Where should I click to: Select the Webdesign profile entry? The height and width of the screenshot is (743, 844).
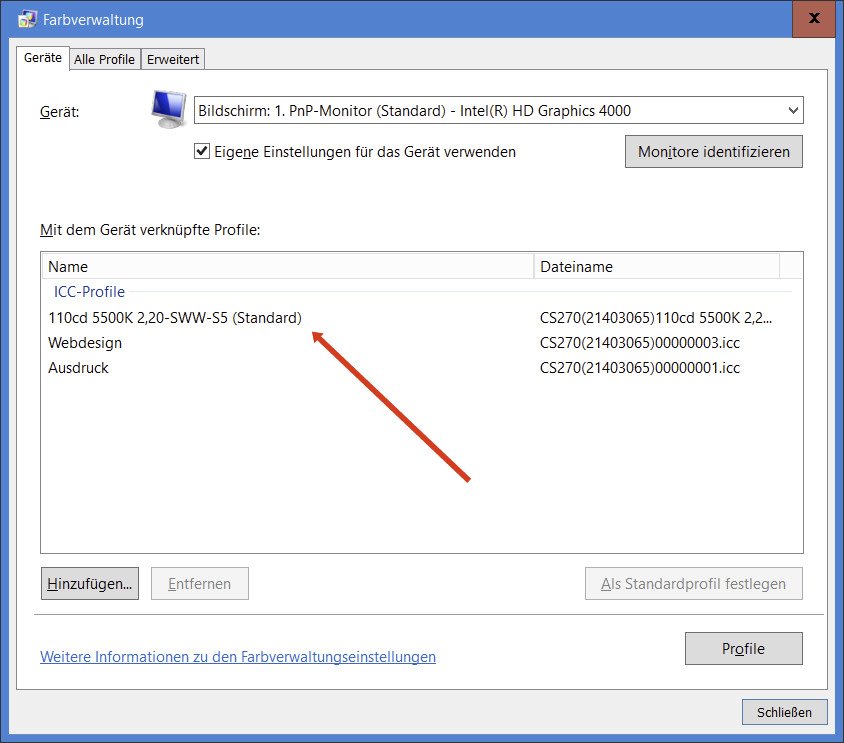[x=85, y=343]
